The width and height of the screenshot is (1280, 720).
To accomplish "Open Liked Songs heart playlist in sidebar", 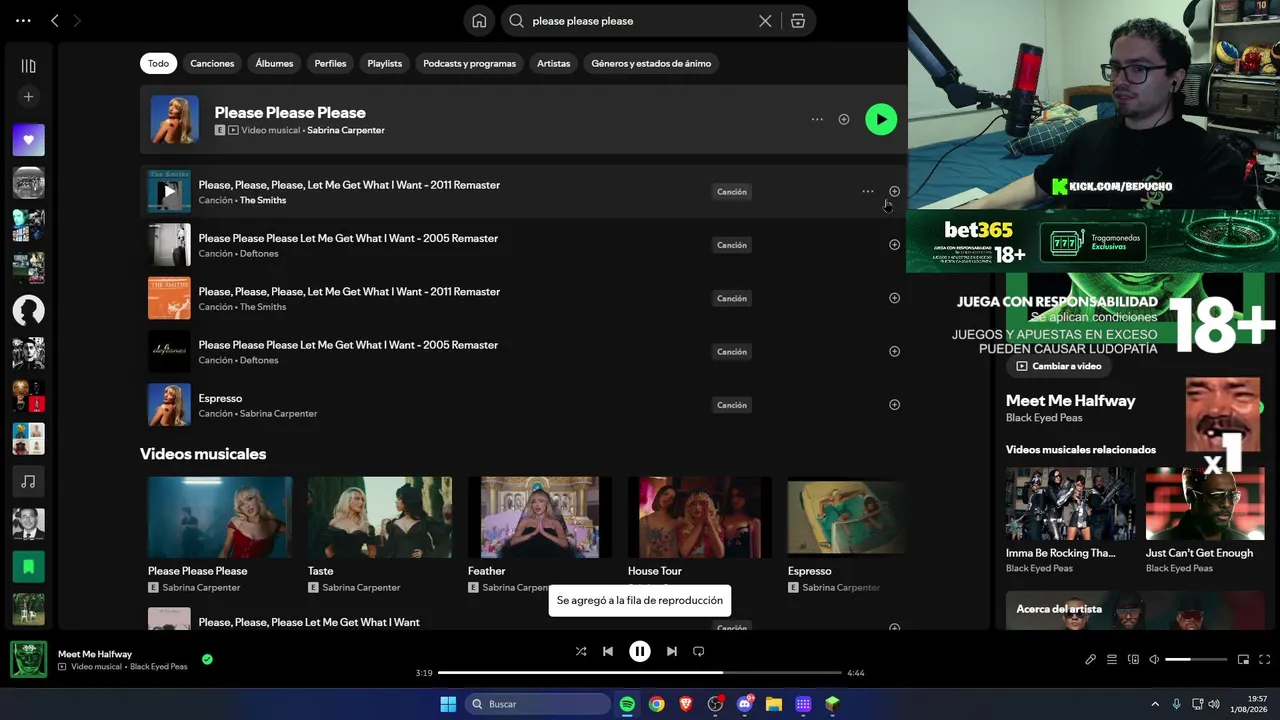I will 28,140.
